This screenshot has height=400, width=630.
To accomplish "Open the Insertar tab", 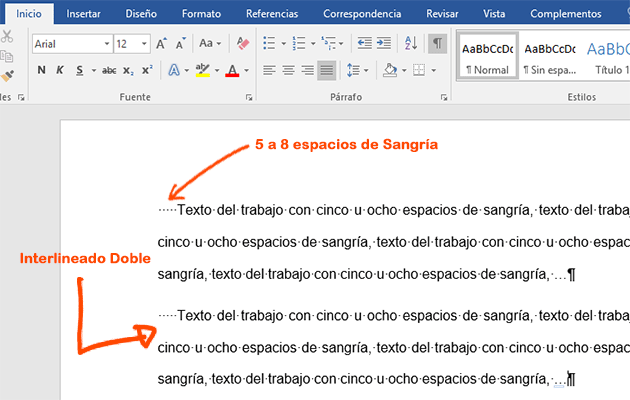I will 84,14.
